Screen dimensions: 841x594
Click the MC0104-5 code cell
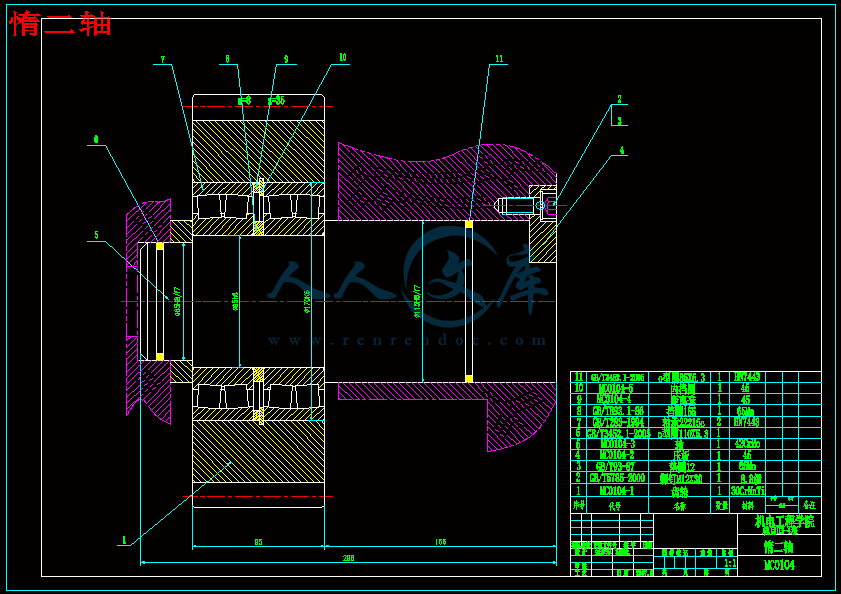pyautogui.click(x=616, y=388)
